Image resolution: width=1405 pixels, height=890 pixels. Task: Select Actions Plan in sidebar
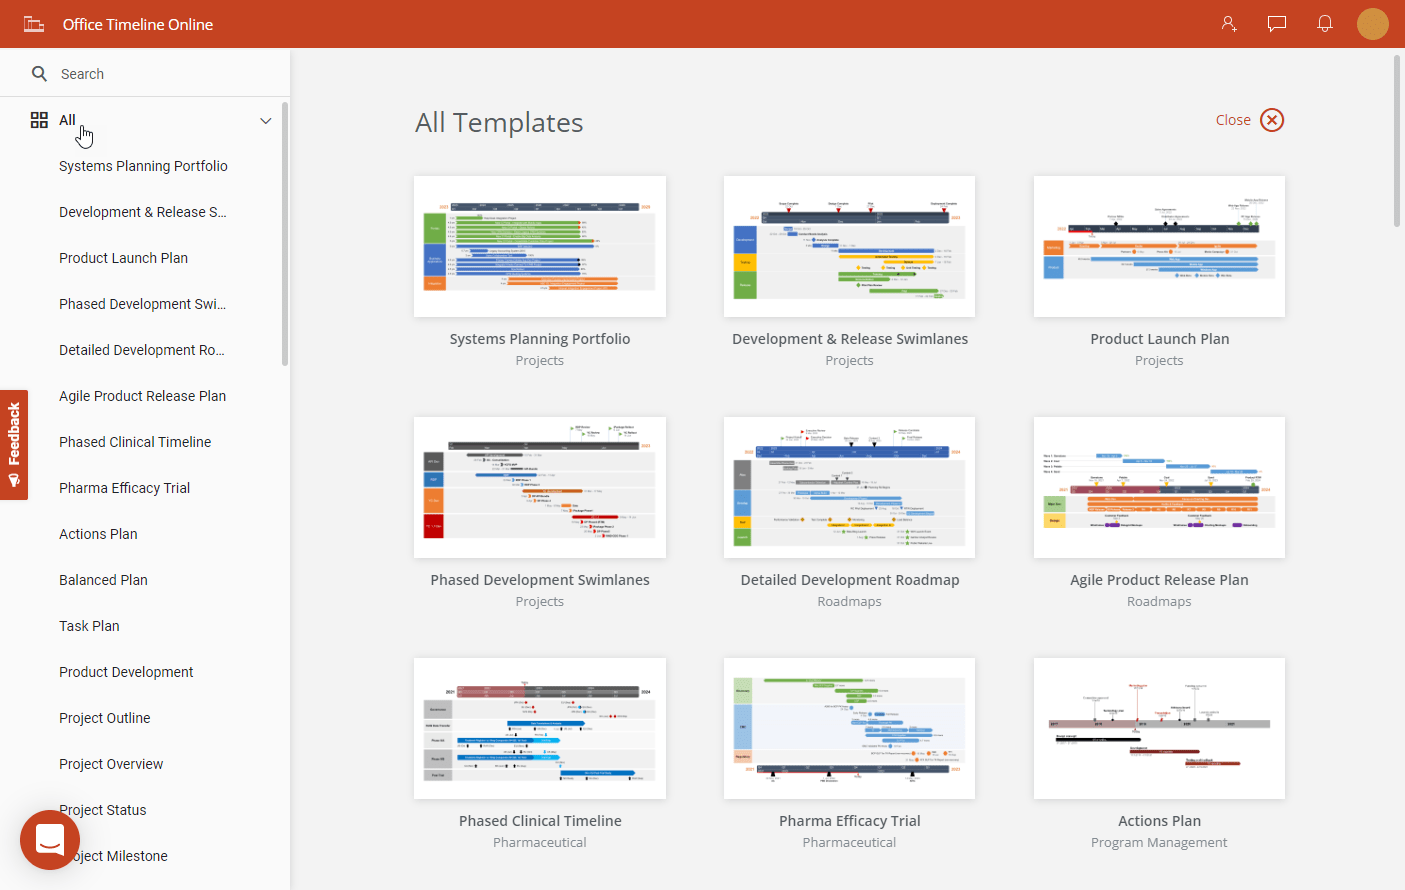click(98, 534)
